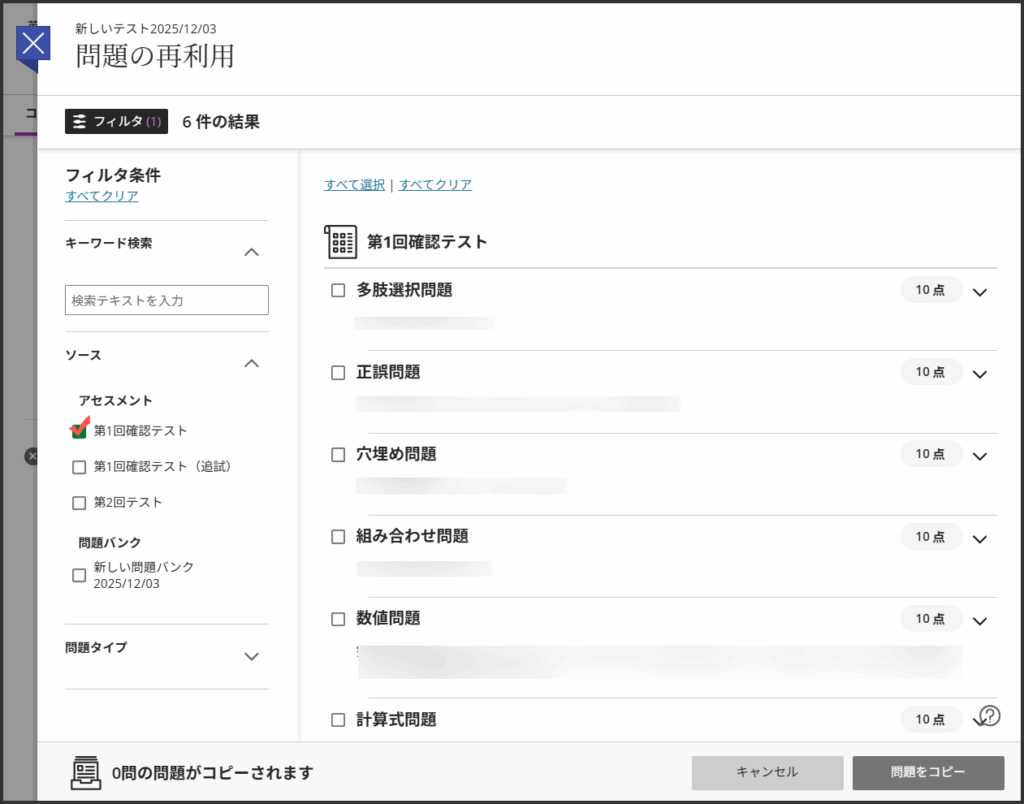Check the 第1回確認テスト（追試）source checkbox
Image resolution: width=1024 pixels, height=804 pixels.
pyautogui.click(x=79, y=467)
